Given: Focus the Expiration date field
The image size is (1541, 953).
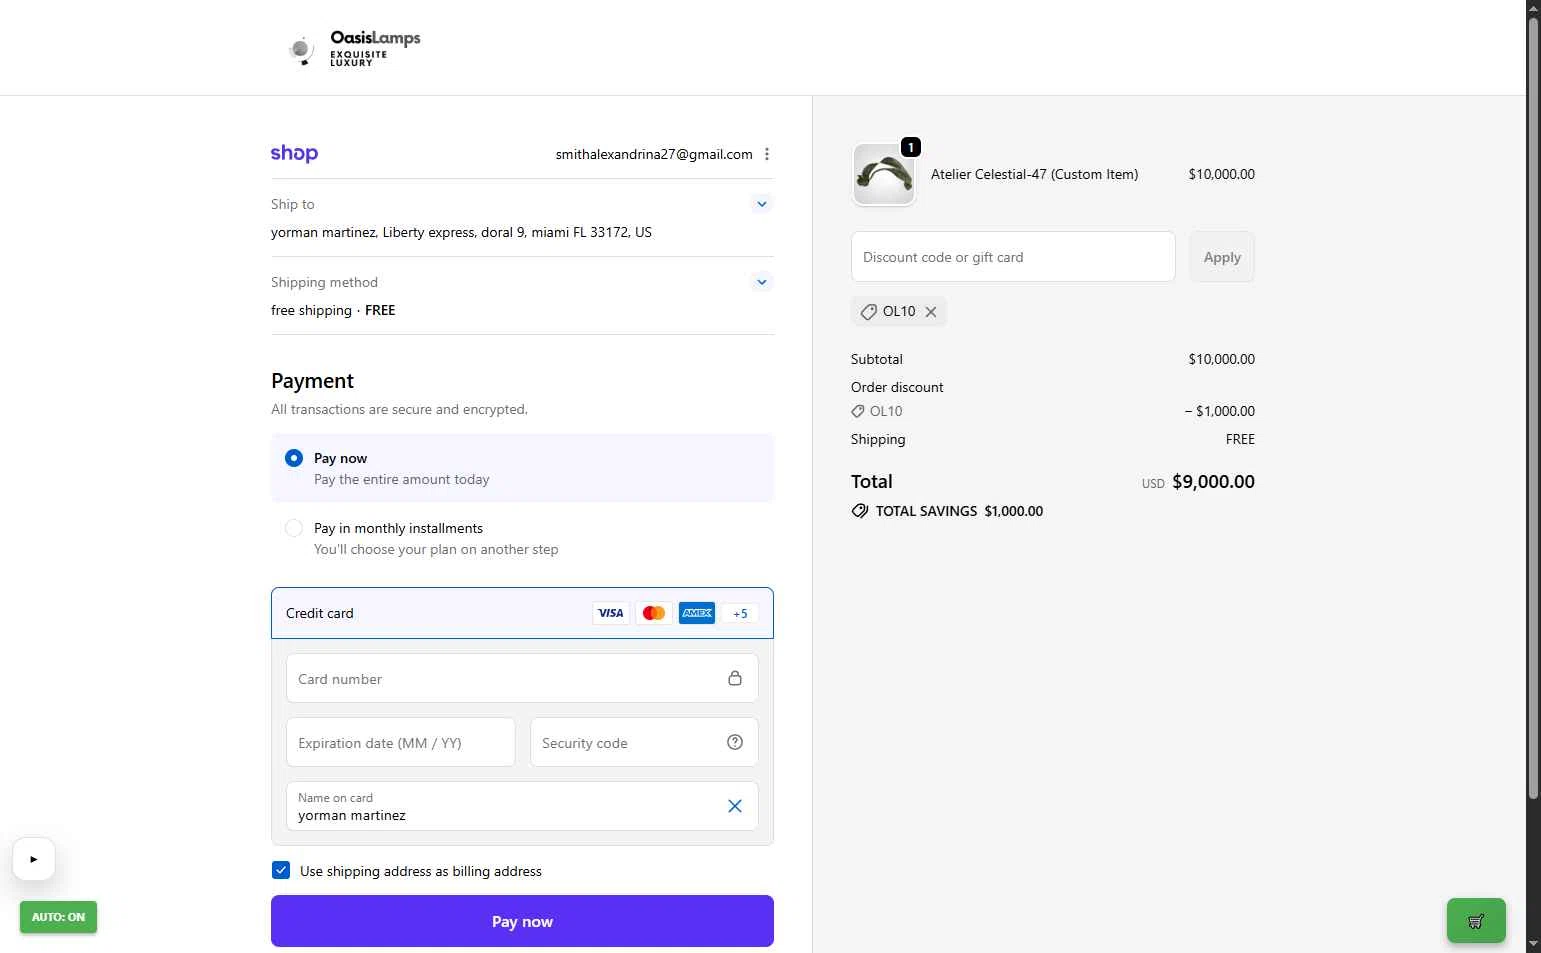Looking at the screenshot, I should 401,743.
